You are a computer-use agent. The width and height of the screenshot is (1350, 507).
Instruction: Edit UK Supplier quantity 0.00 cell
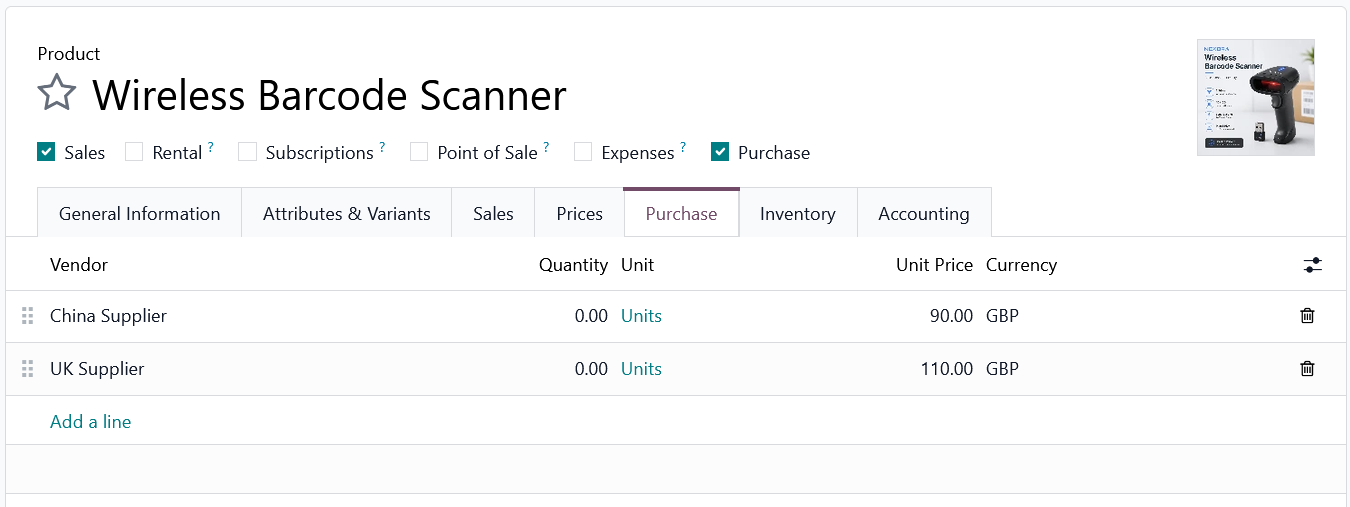pyautogui.click(x=591, y=369)
